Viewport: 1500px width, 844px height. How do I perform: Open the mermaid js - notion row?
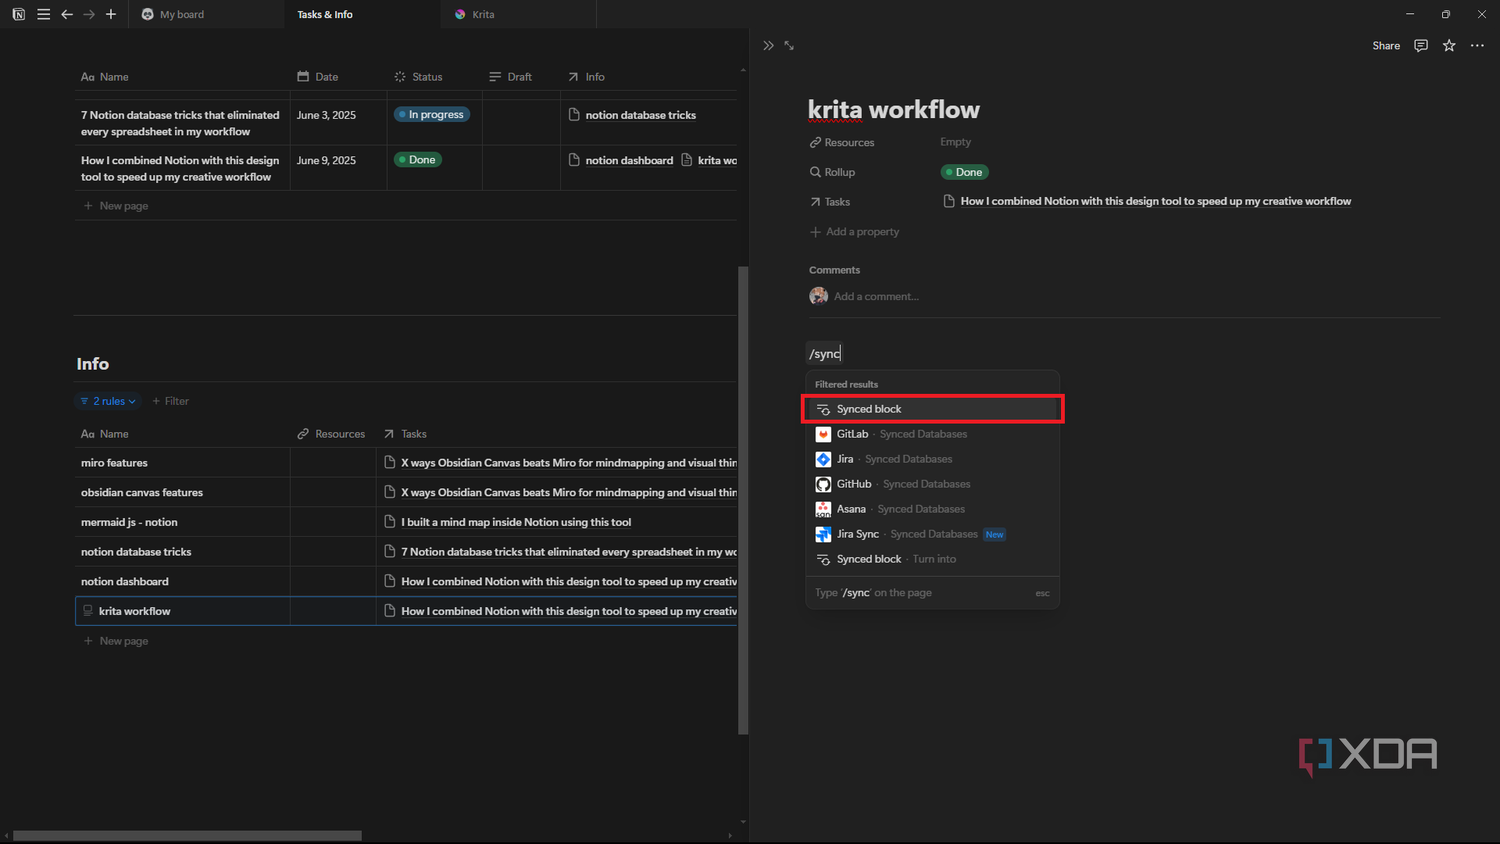point(129,522)
